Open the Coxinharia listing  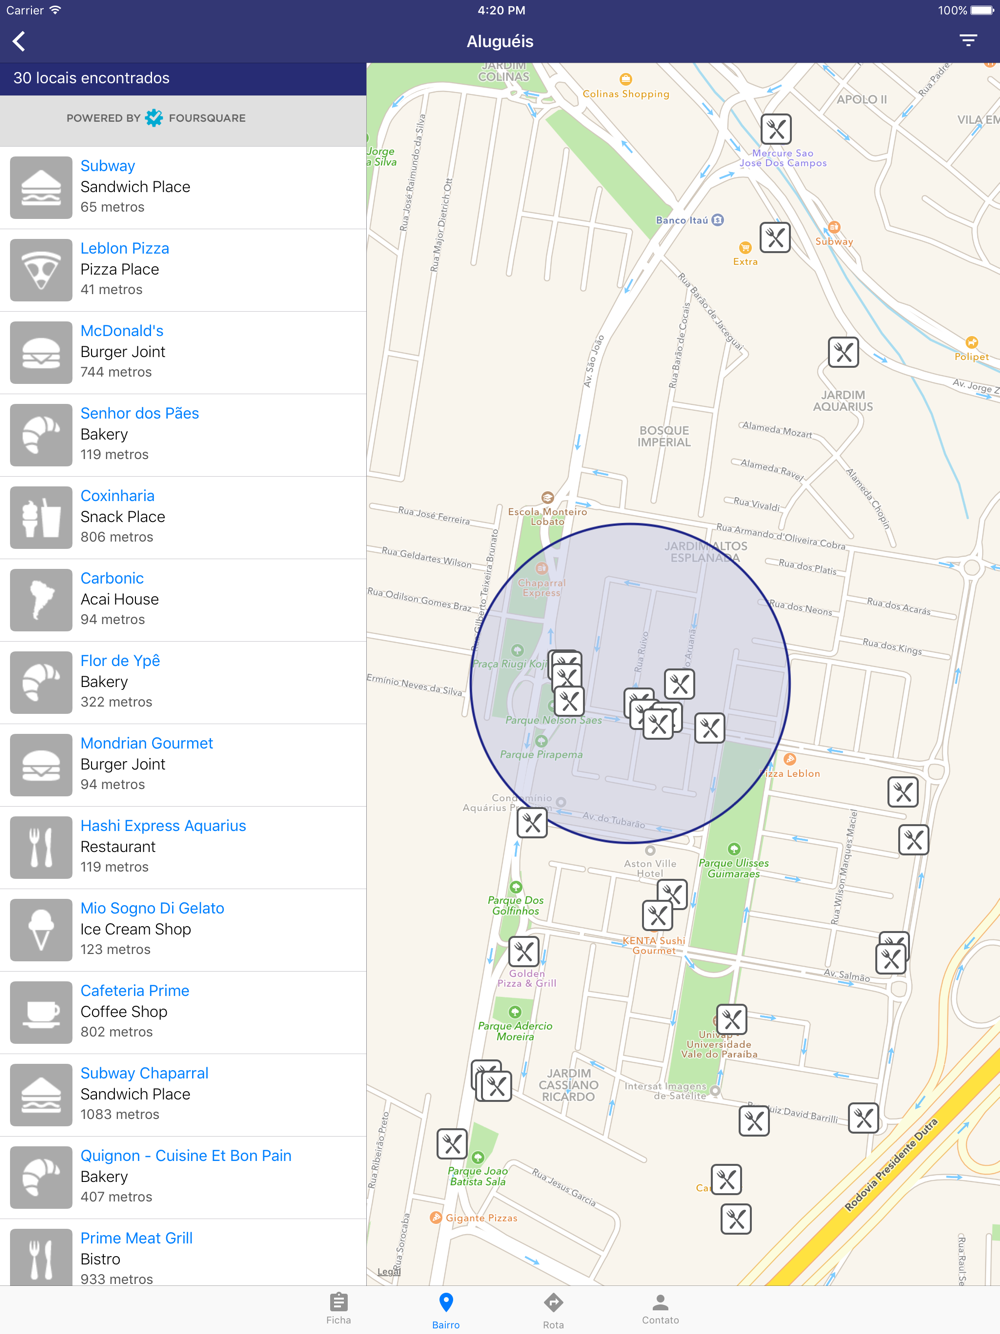pyautogui.click(x=183, y=517)
